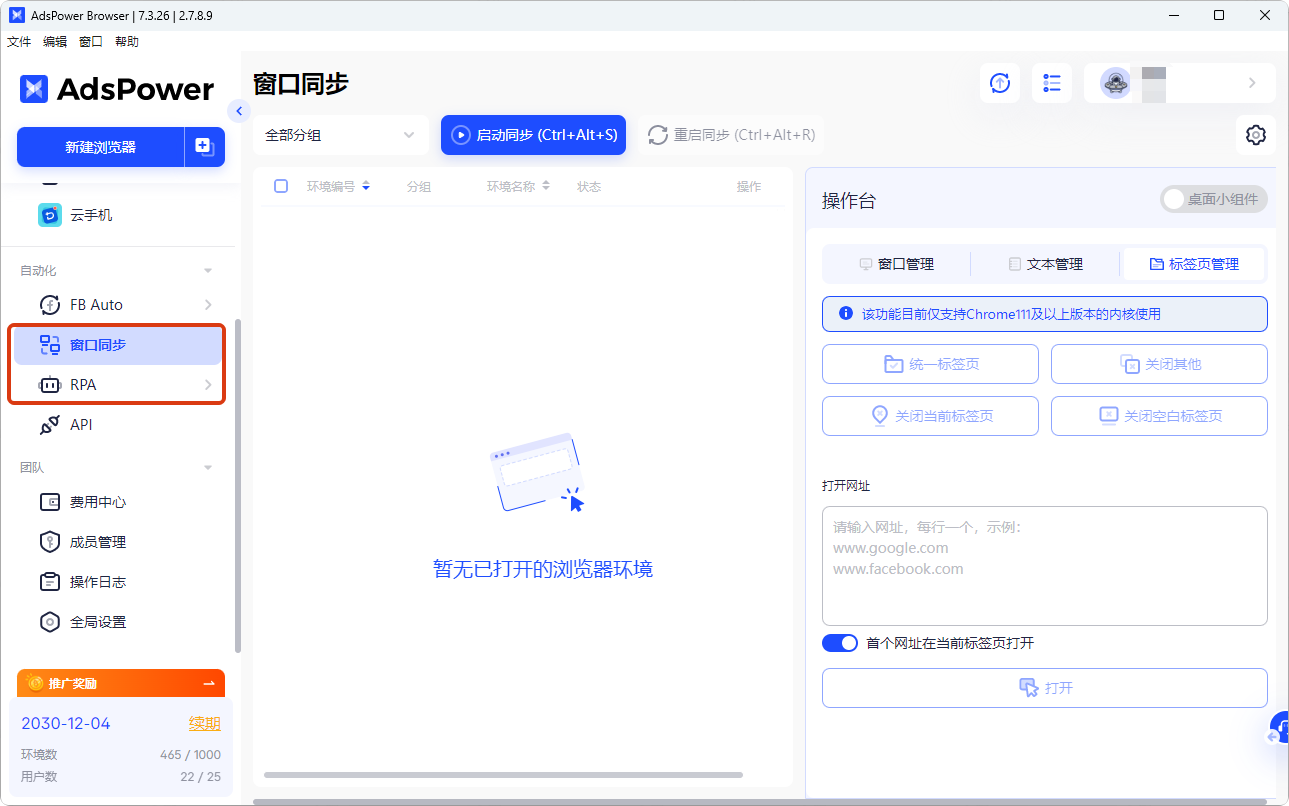
Task: Open the settings gear icon
Action: click(1255, 135)
